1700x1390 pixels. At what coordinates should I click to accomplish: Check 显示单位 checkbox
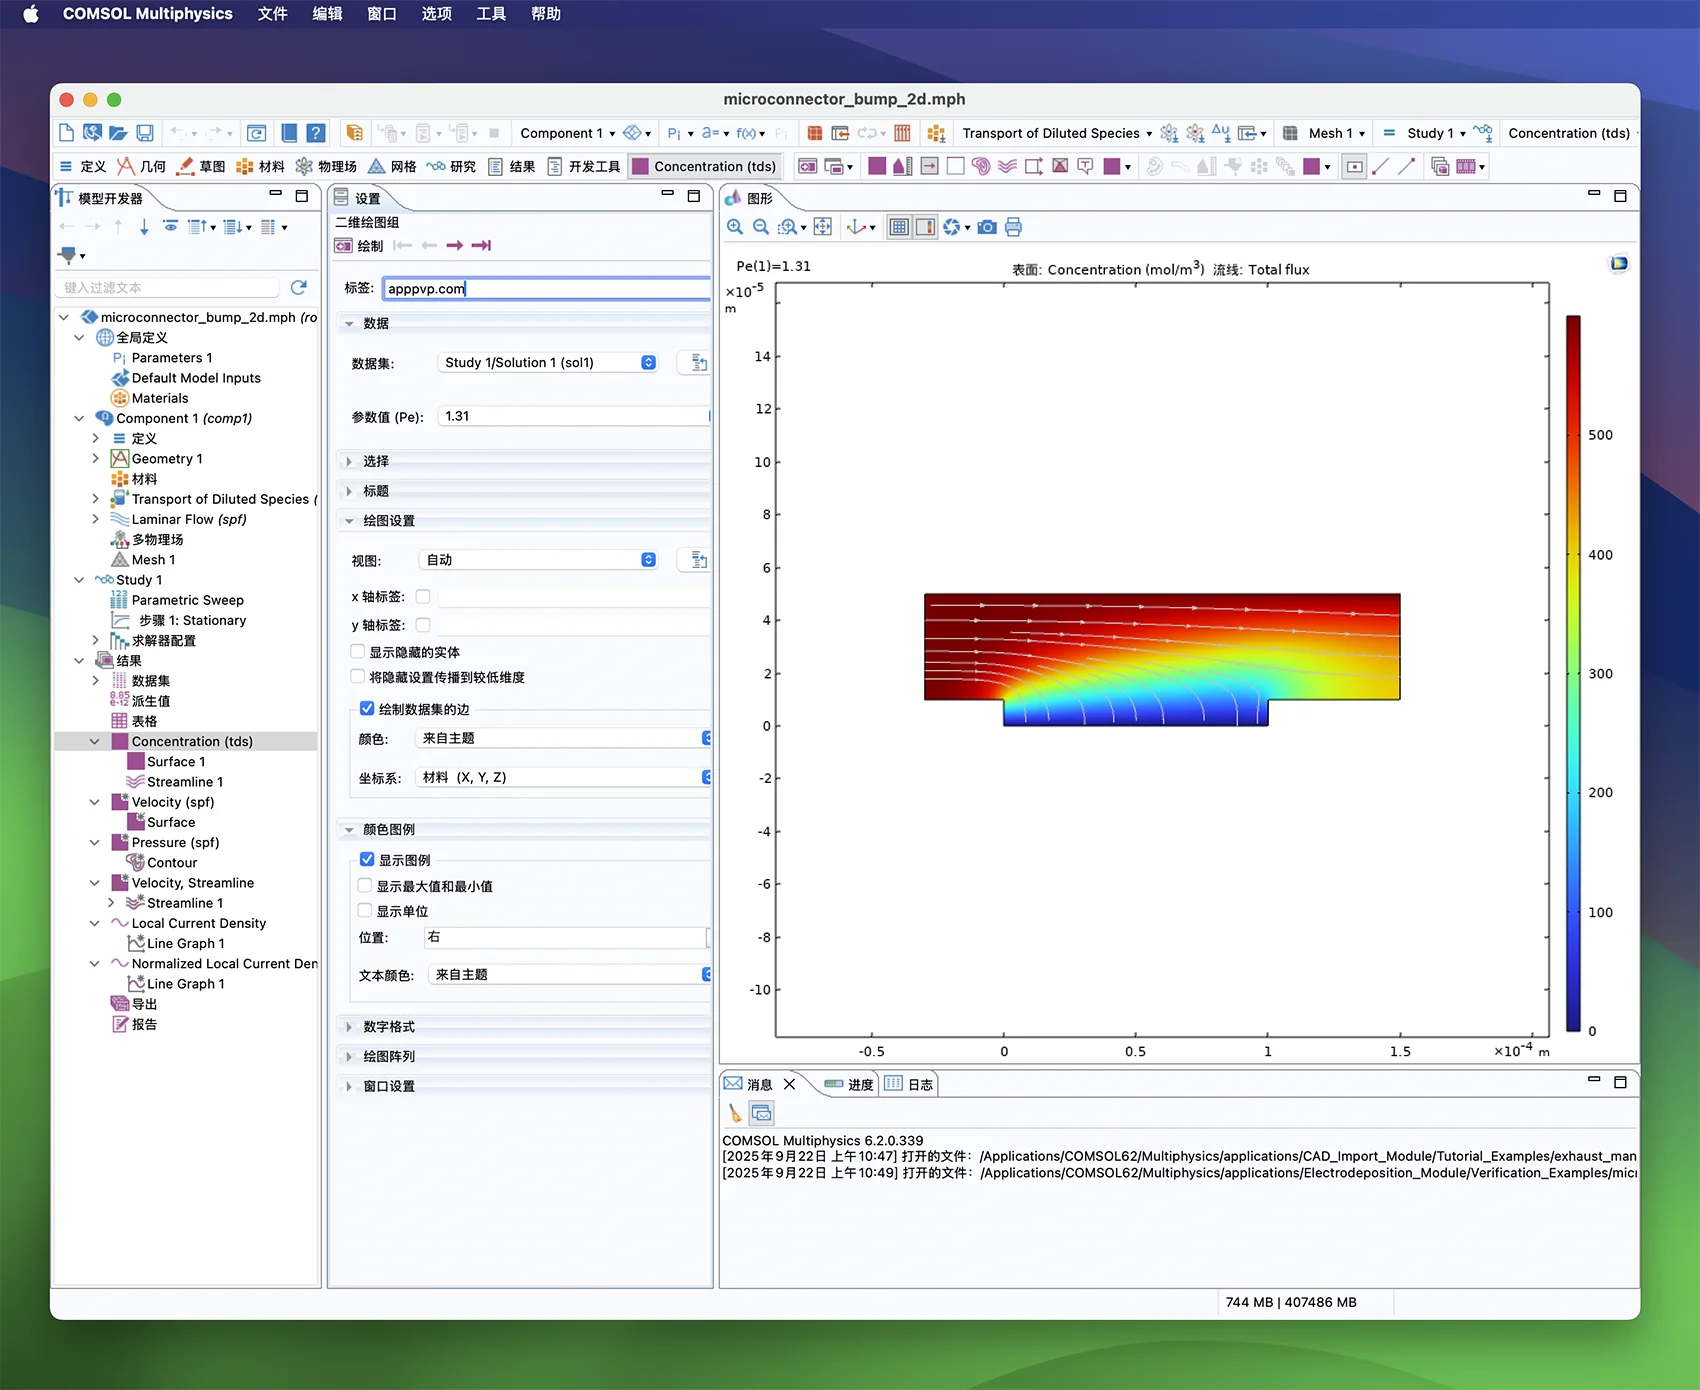(x=365, y=911)
